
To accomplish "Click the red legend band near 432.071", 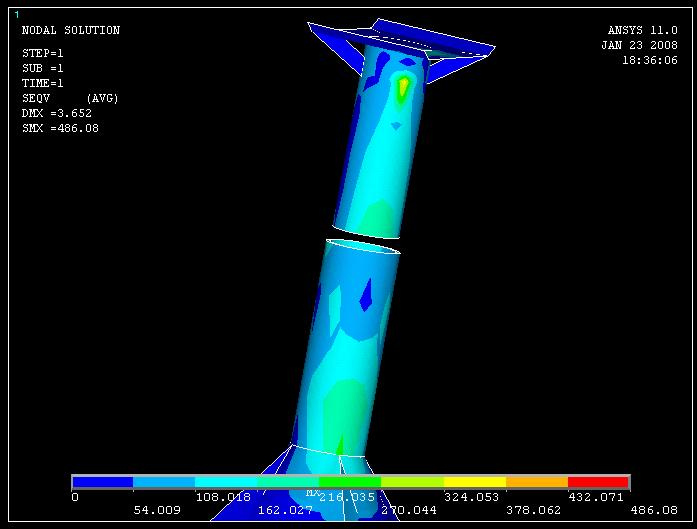I will [x=599, y=482].
